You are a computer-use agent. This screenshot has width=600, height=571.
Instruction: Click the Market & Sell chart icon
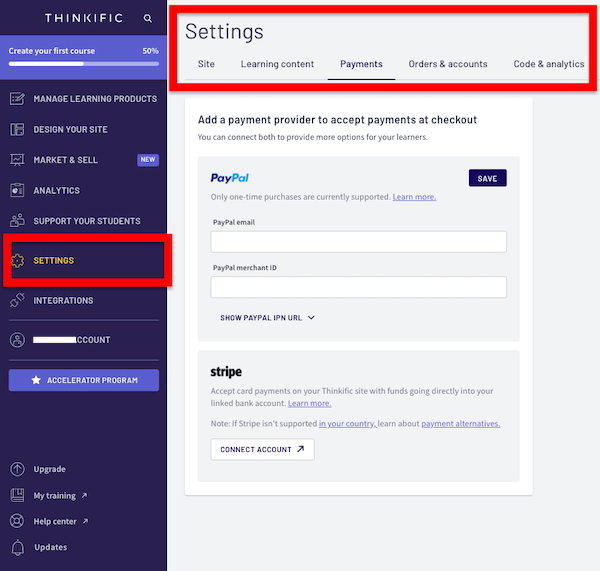coord(17,160)
